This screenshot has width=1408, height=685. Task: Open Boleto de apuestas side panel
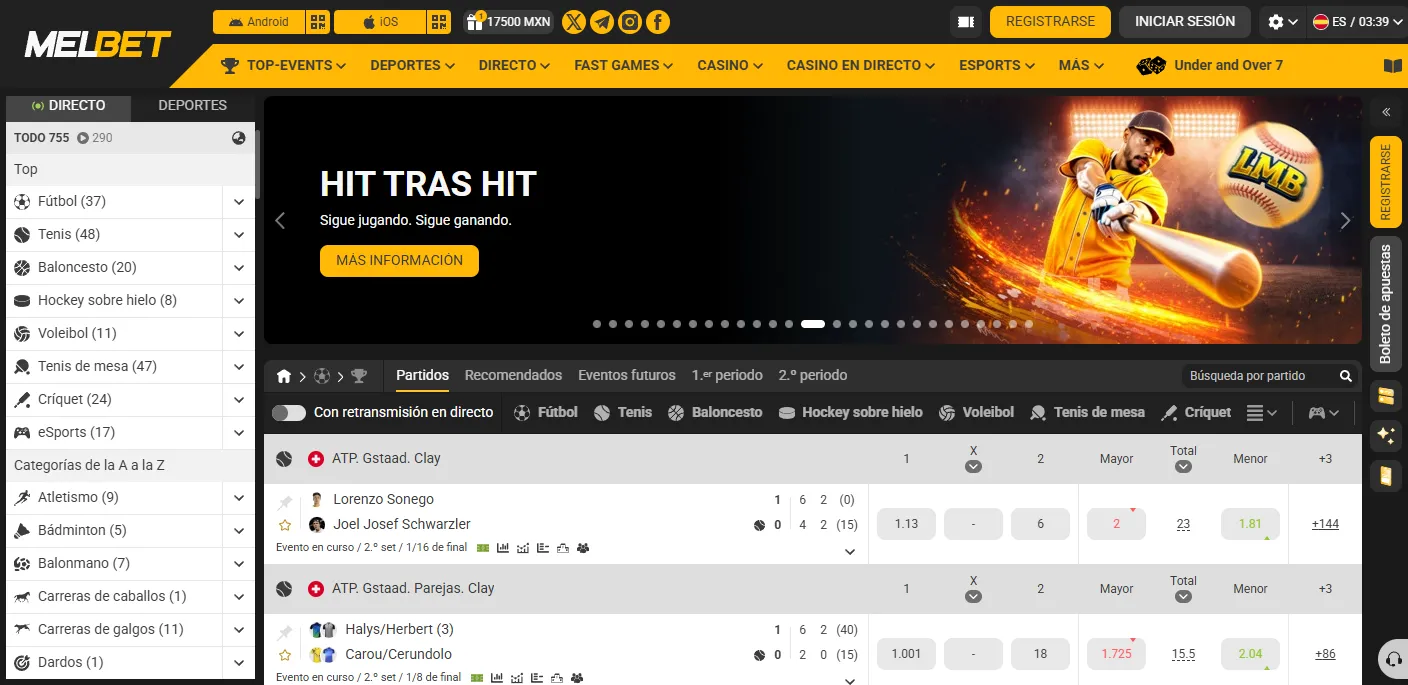pos(1386,304)
